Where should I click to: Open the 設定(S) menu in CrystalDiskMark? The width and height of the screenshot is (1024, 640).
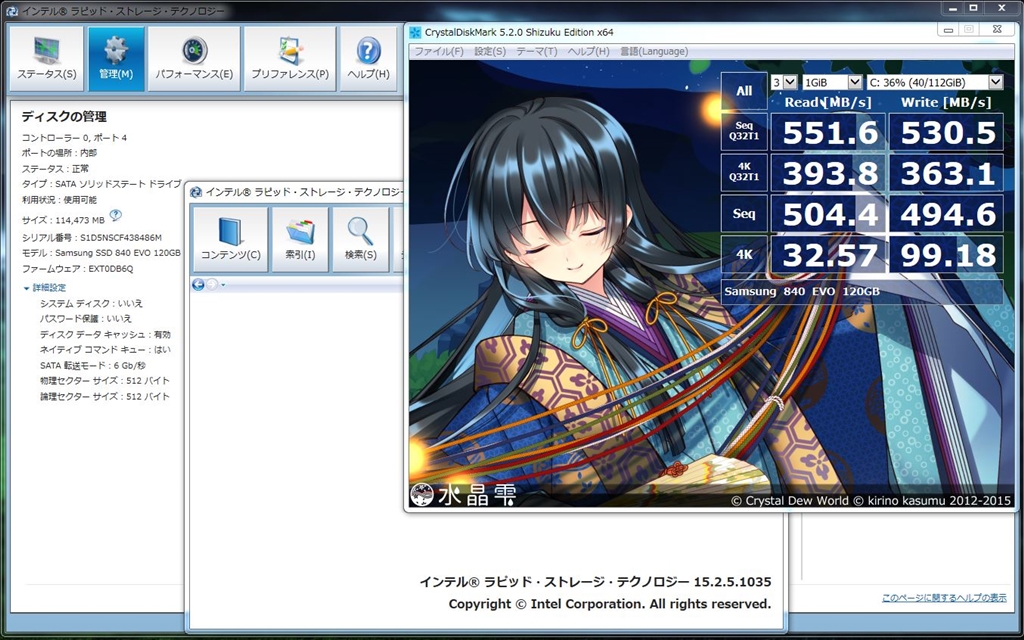[x=490, y=51]
